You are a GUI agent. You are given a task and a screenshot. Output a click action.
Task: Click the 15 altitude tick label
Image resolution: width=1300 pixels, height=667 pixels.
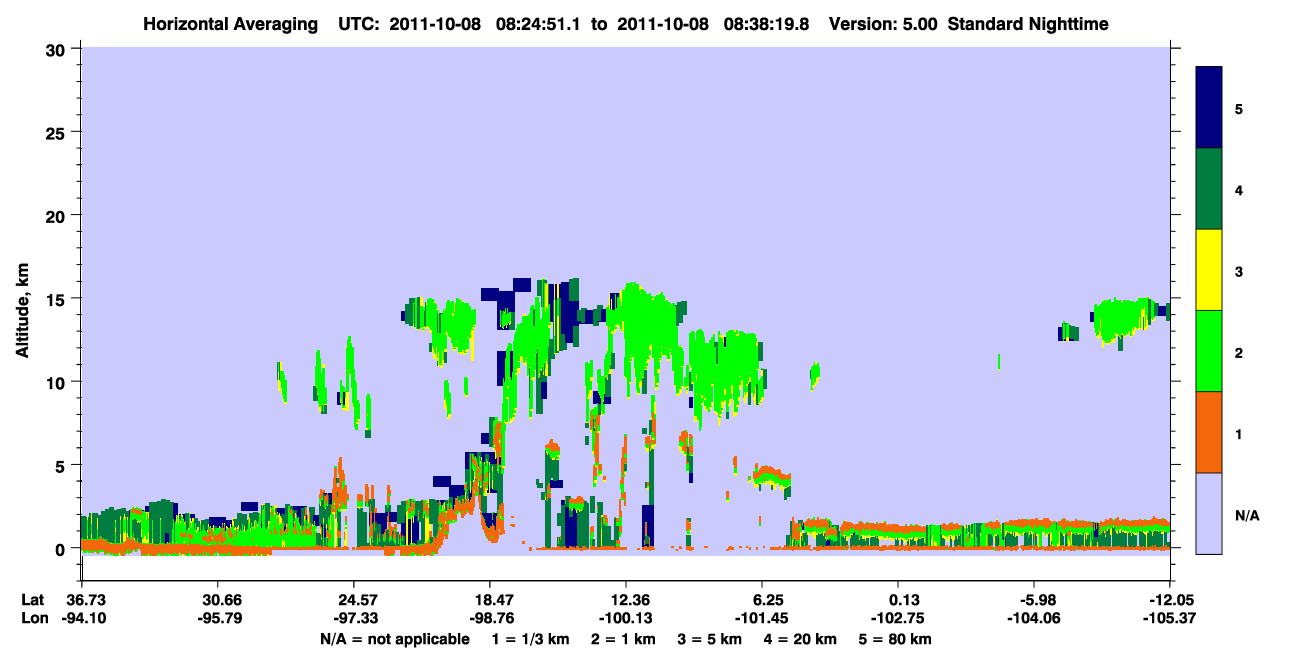pos(58,298)
